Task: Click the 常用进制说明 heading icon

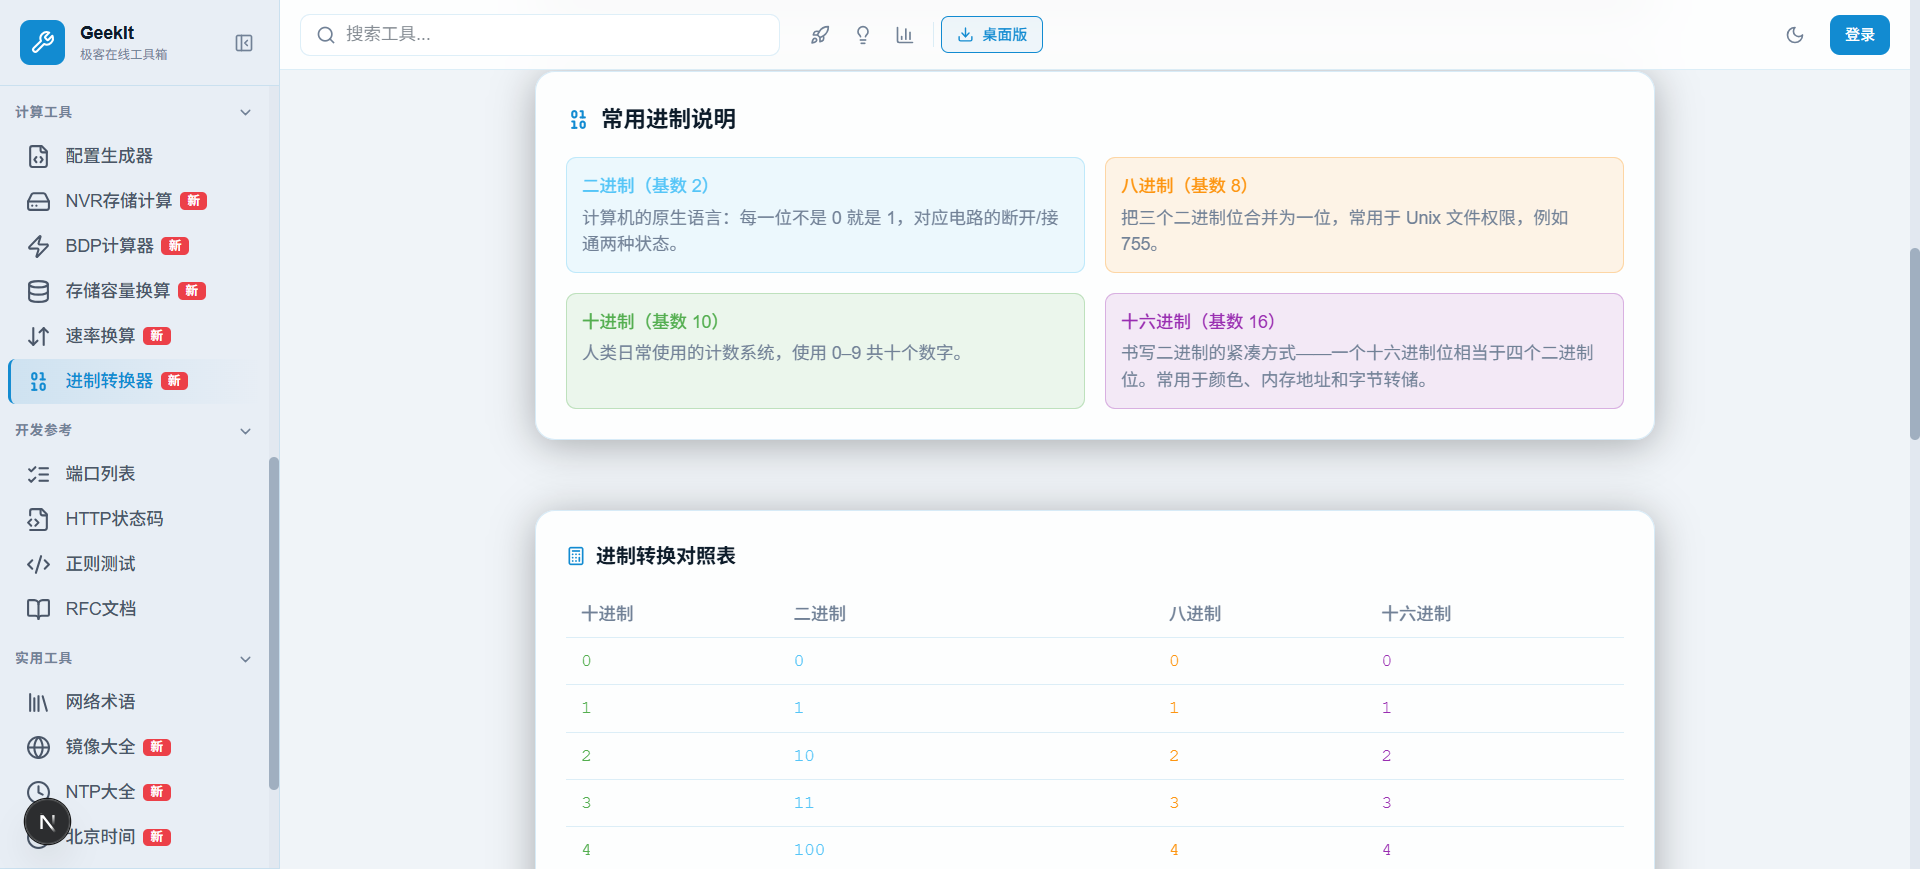Action: click(578, 120)
